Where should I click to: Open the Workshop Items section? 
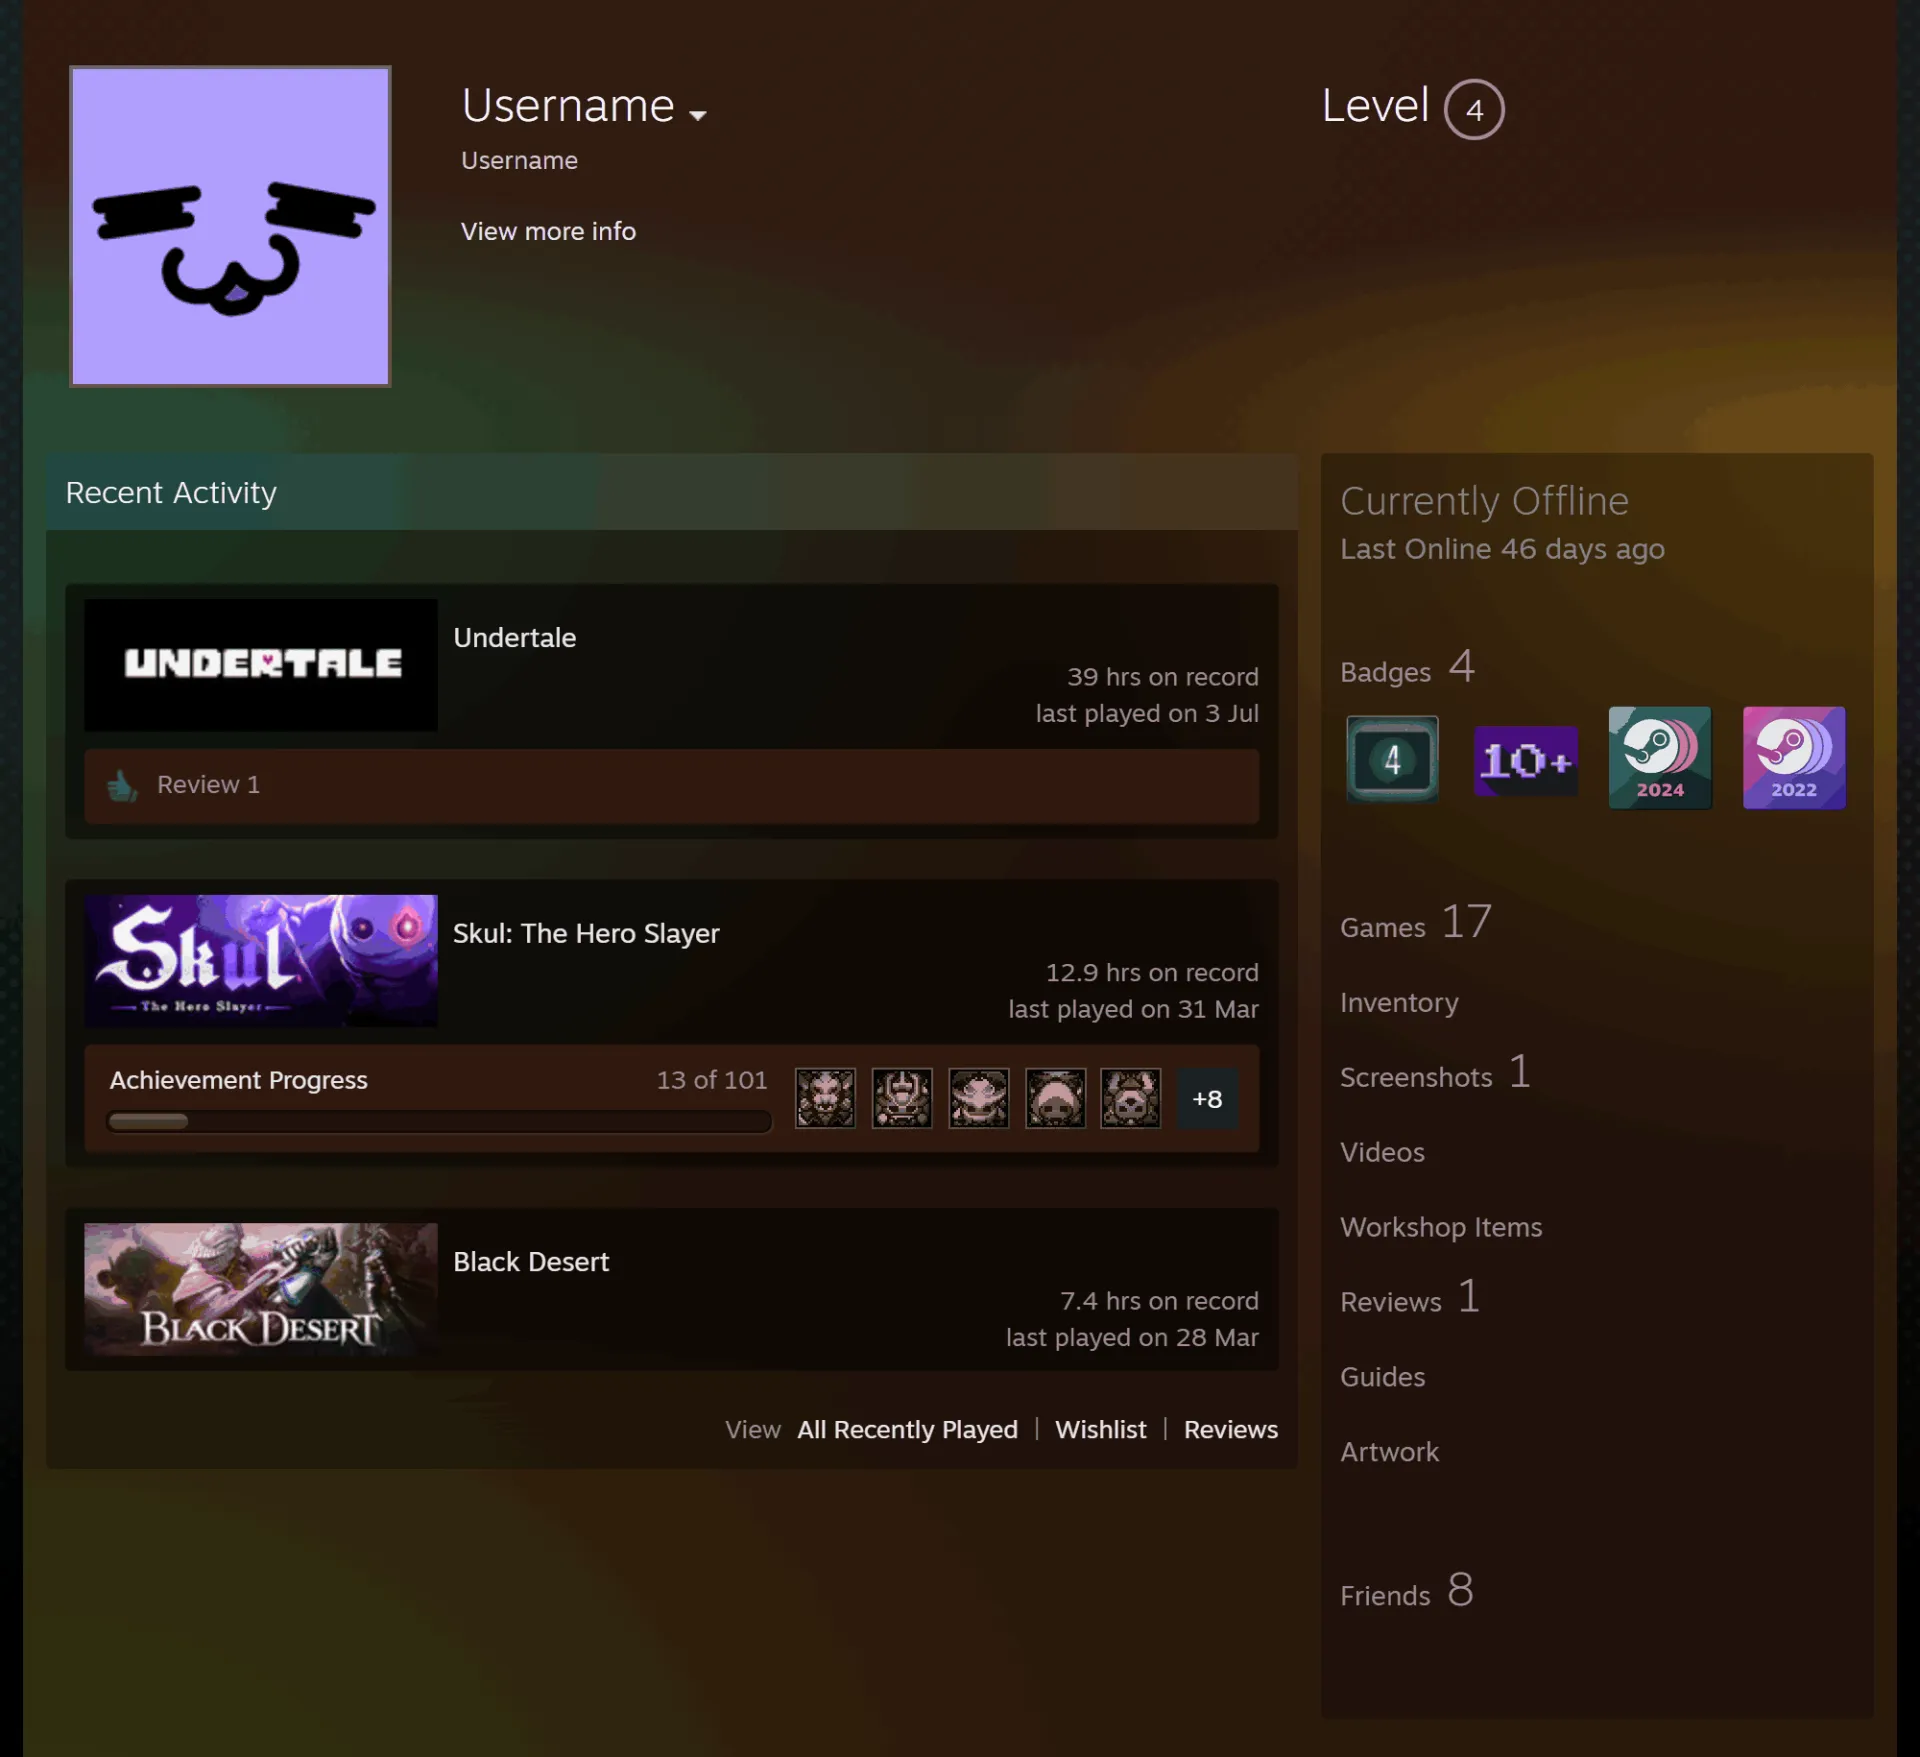tap(1441, 1227)
